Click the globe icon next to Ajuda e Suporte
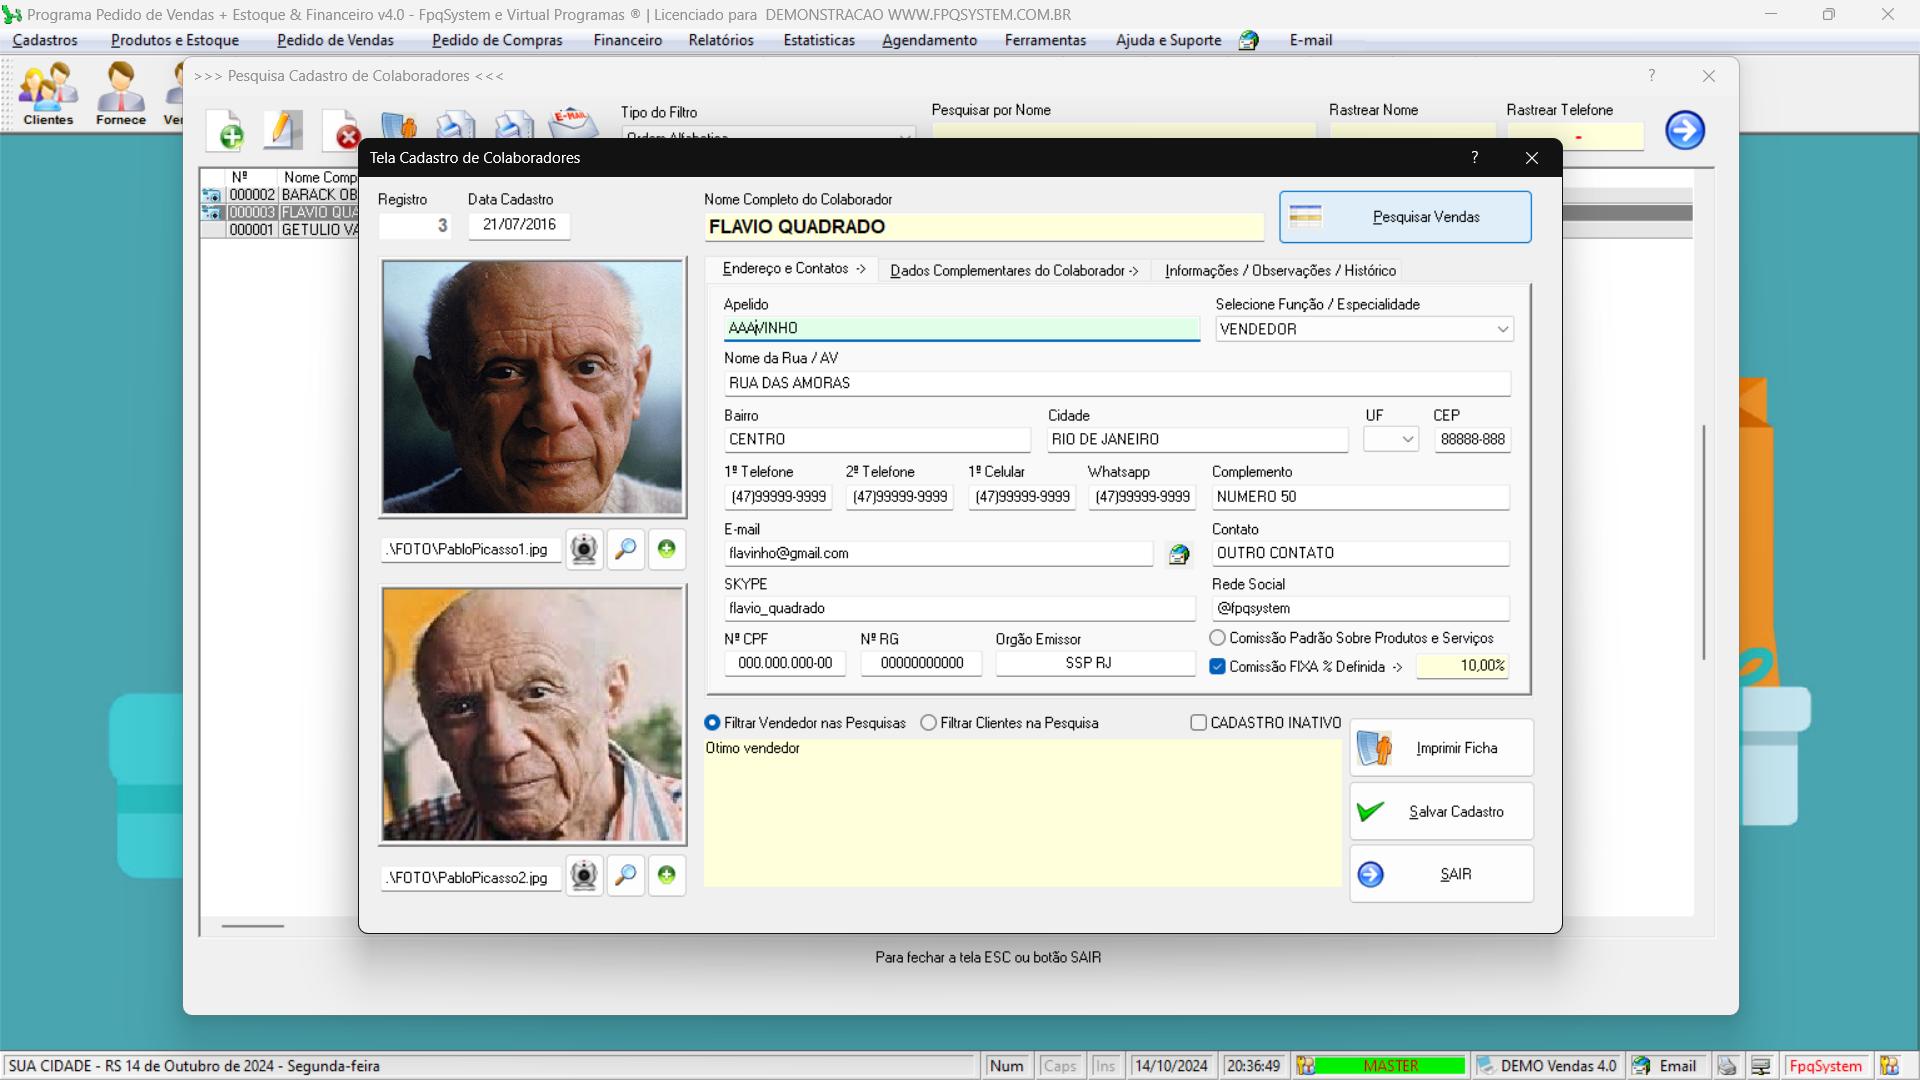The image size is (1920, 1080). 1248,41
